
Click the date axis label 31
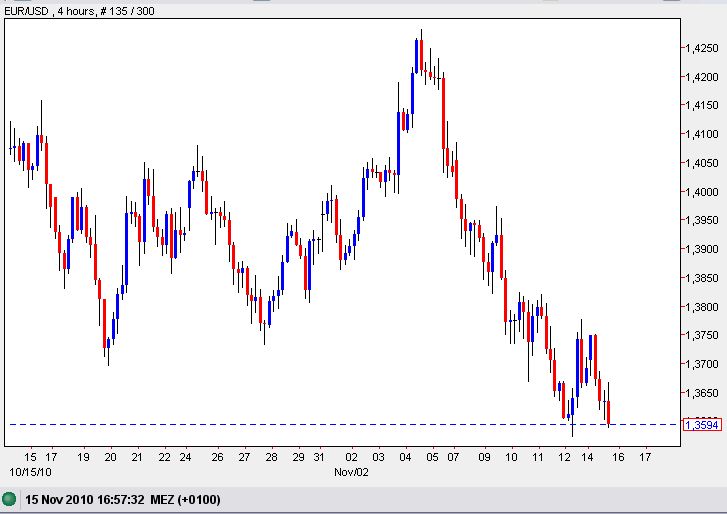point(319,457)
